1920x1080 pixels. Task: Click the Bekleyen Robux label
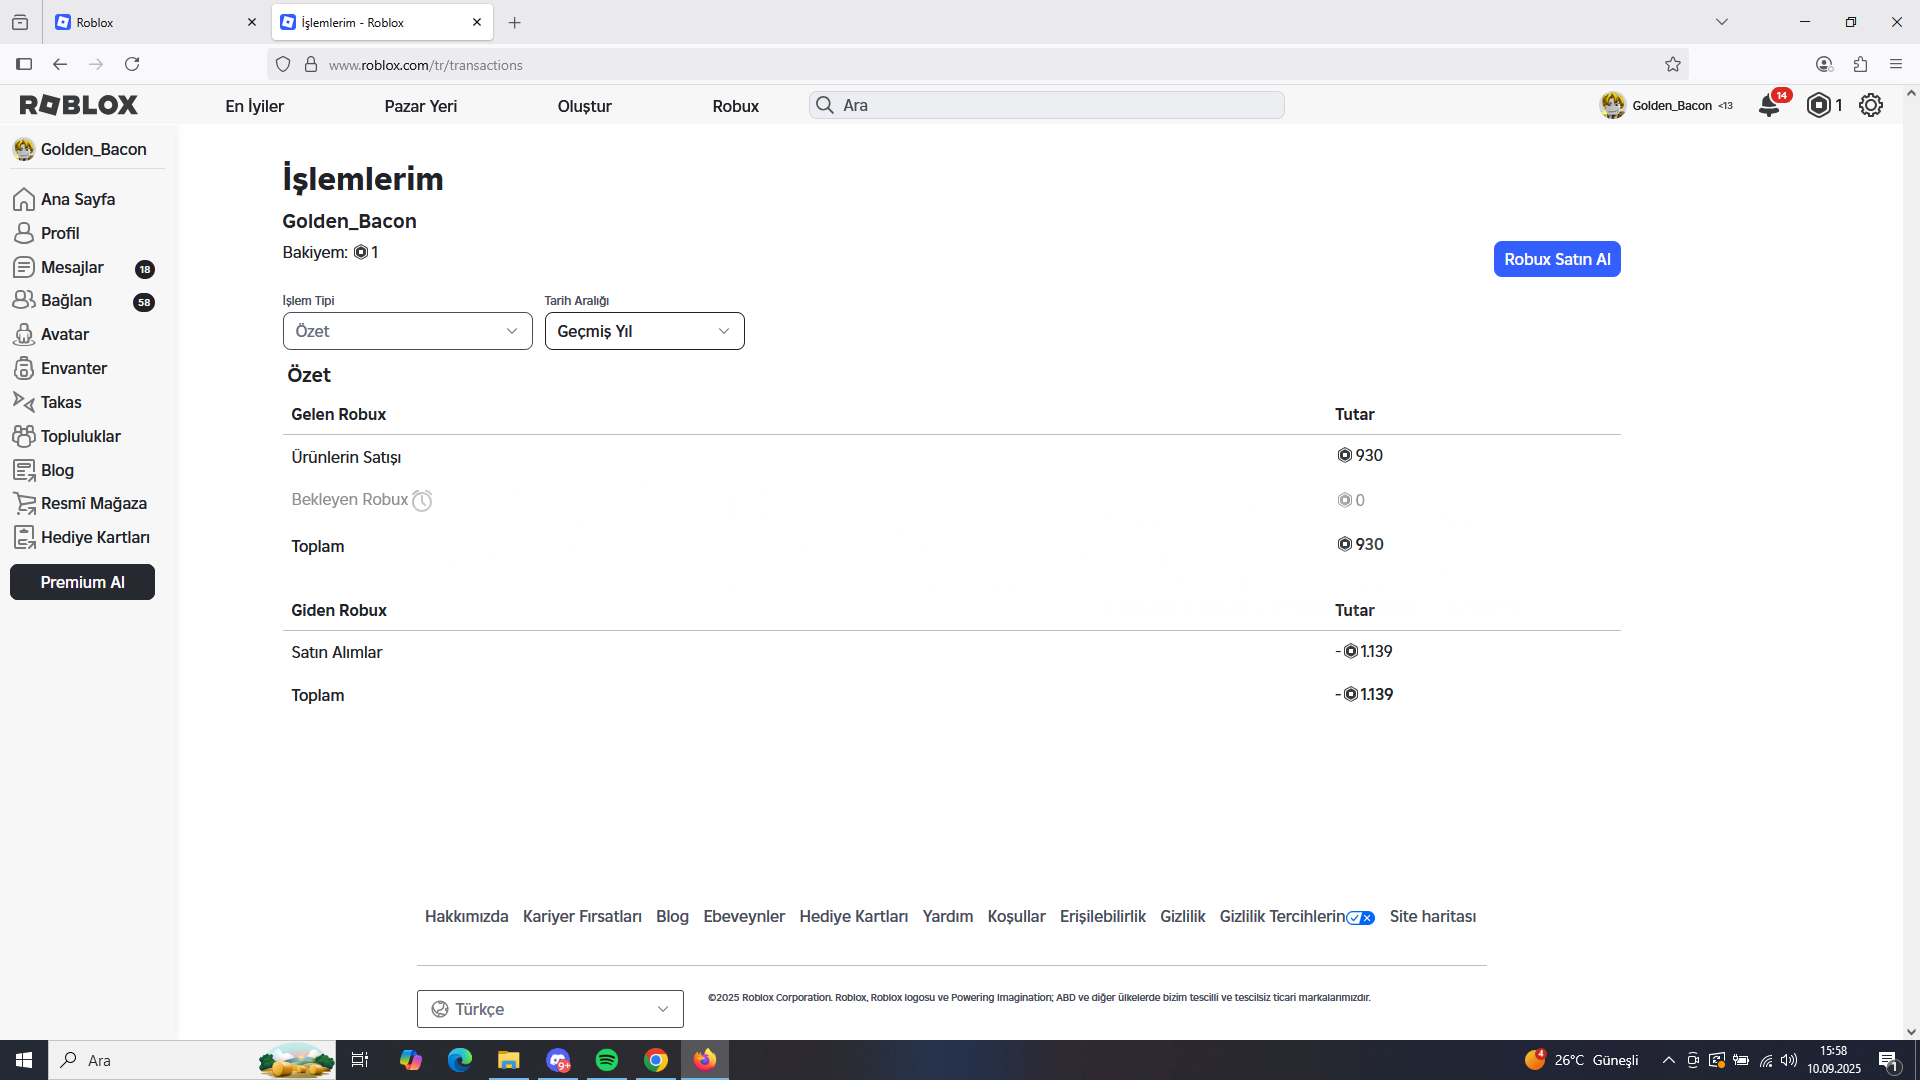350,499
